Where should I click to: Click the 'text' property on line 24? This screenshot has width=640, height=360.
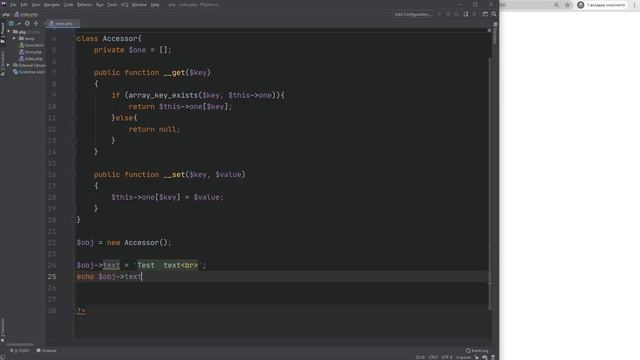click(x=111, y=265)
